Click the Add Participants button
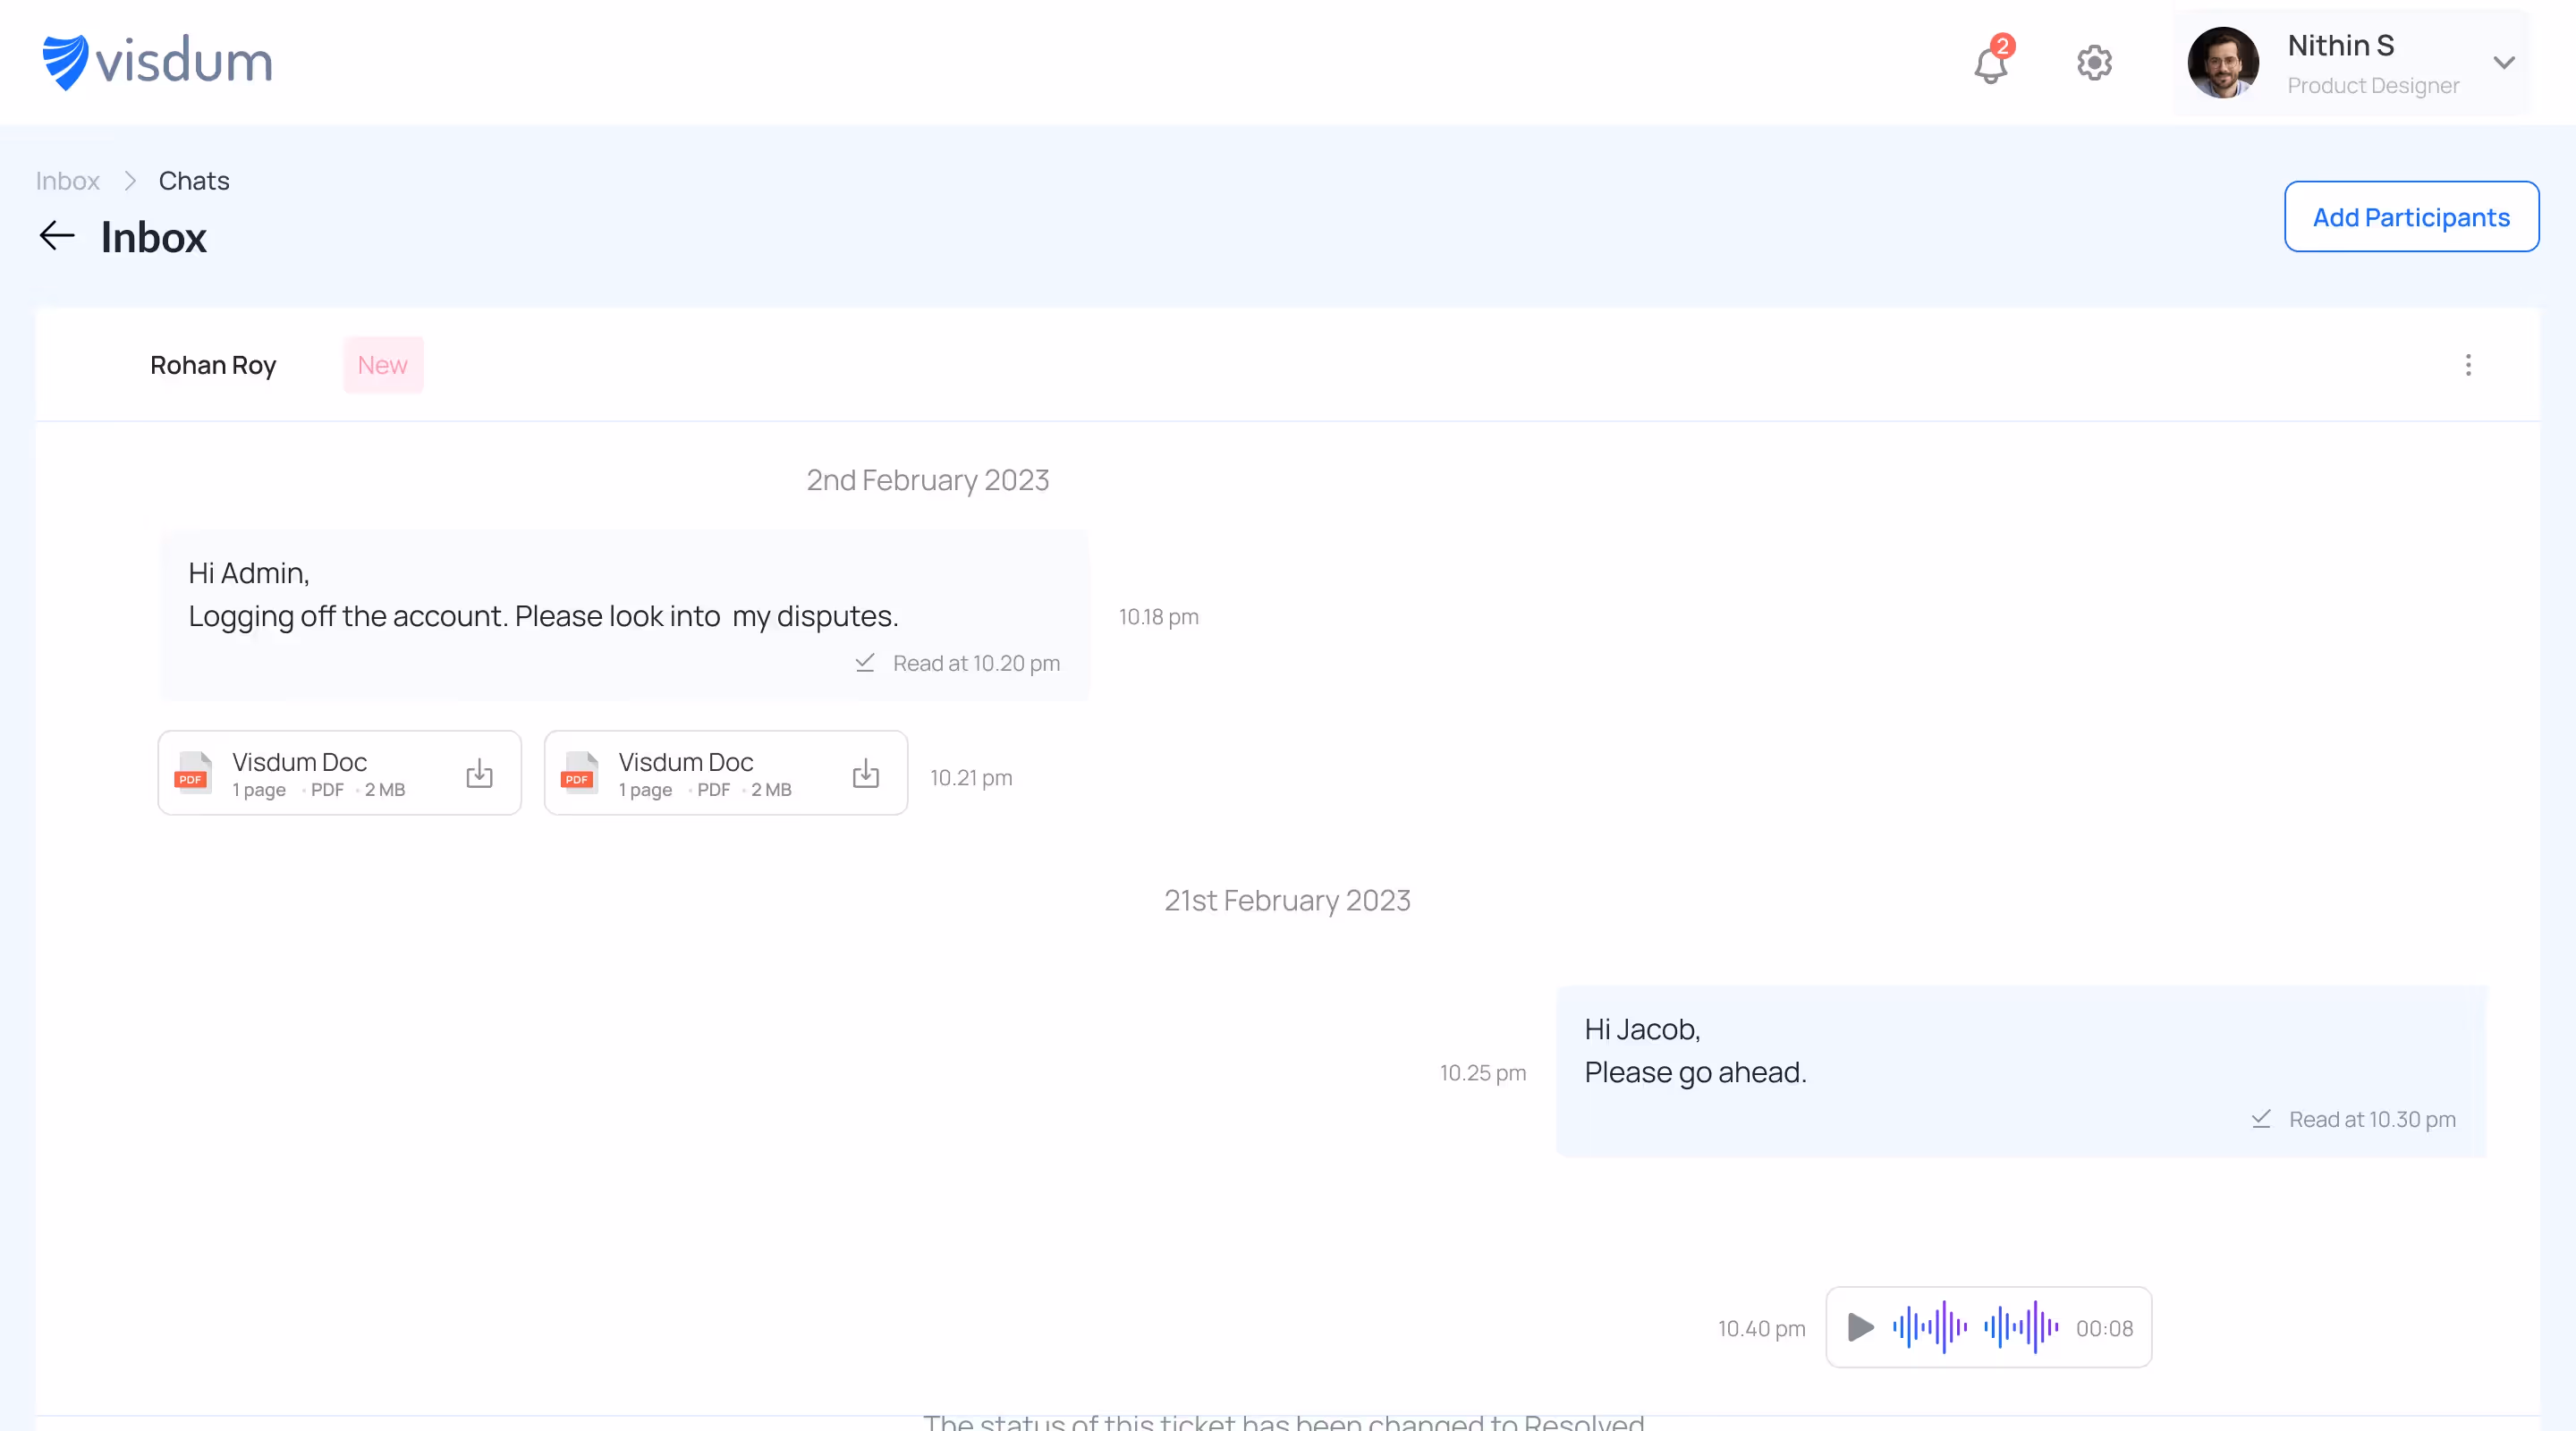 click(2411, 217)
